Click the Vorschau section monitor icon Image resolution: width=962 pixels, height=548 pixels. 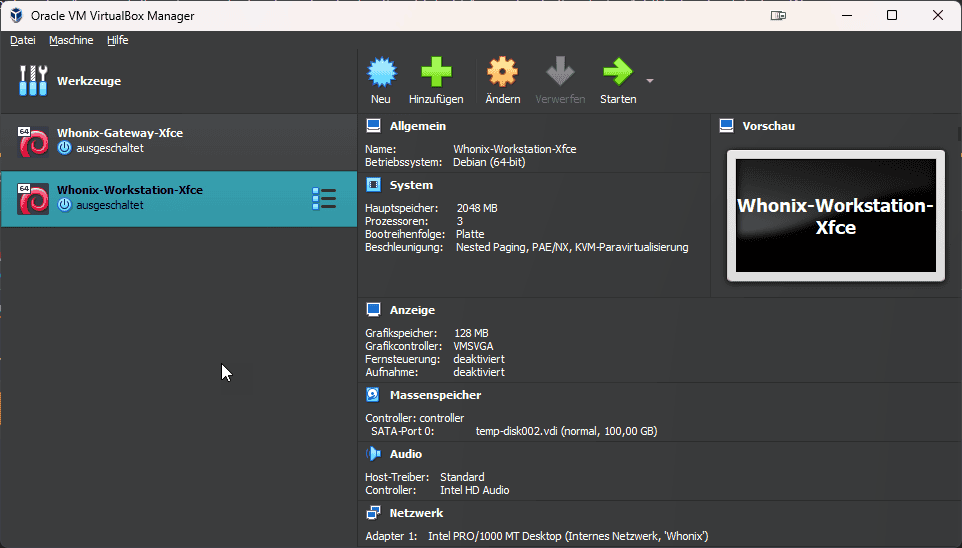726,126
